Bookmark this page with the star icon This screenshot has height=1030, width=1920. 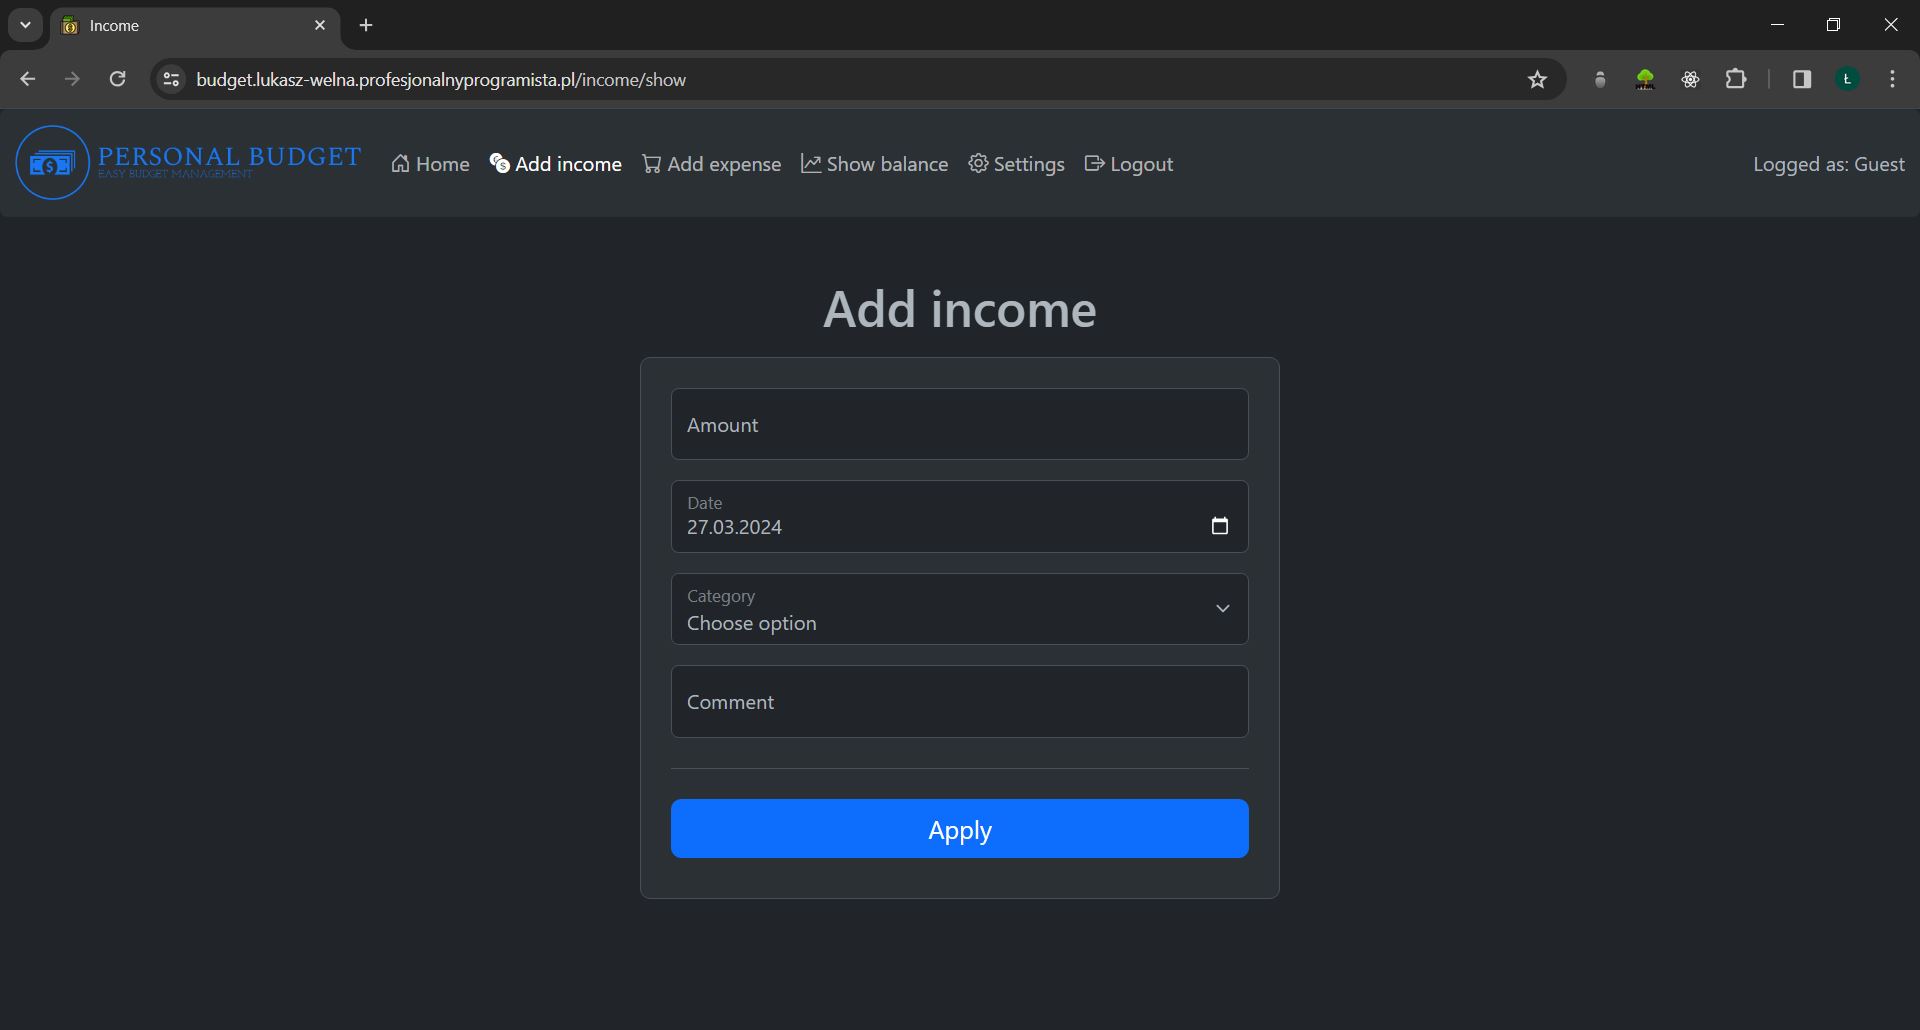click(1537, 80)
